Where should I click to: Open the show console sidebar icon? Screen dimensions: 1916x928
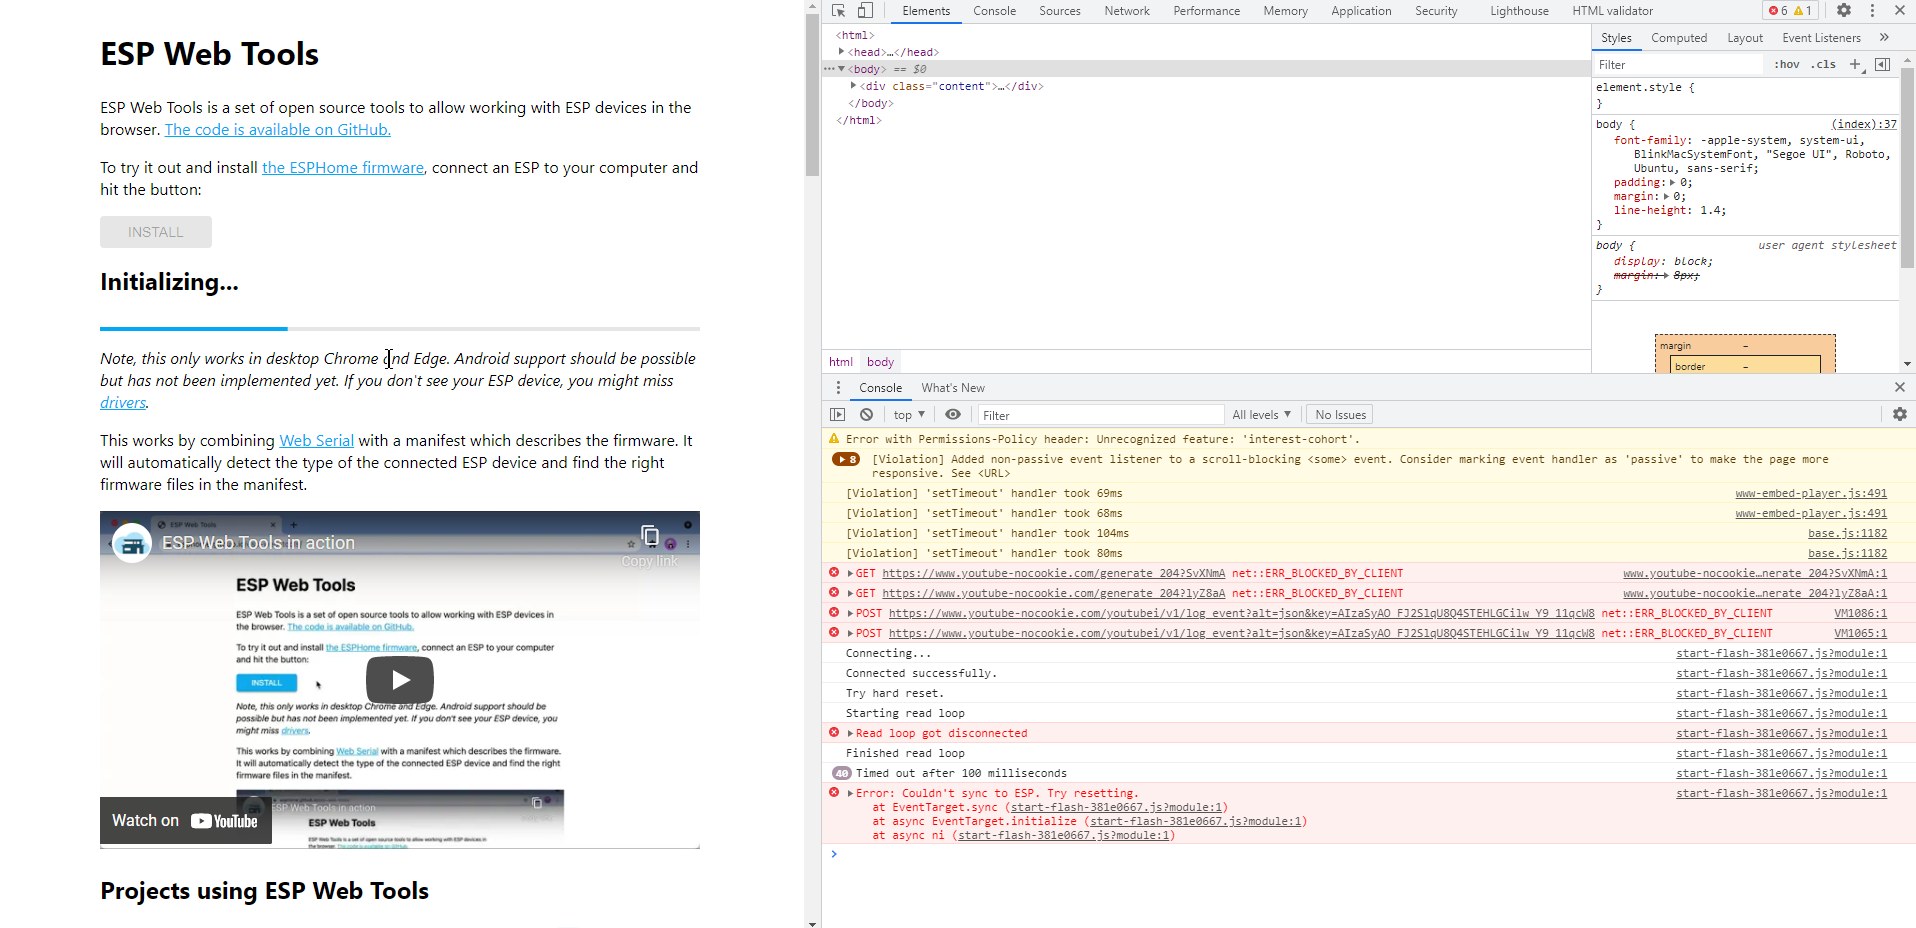point(837,413)
